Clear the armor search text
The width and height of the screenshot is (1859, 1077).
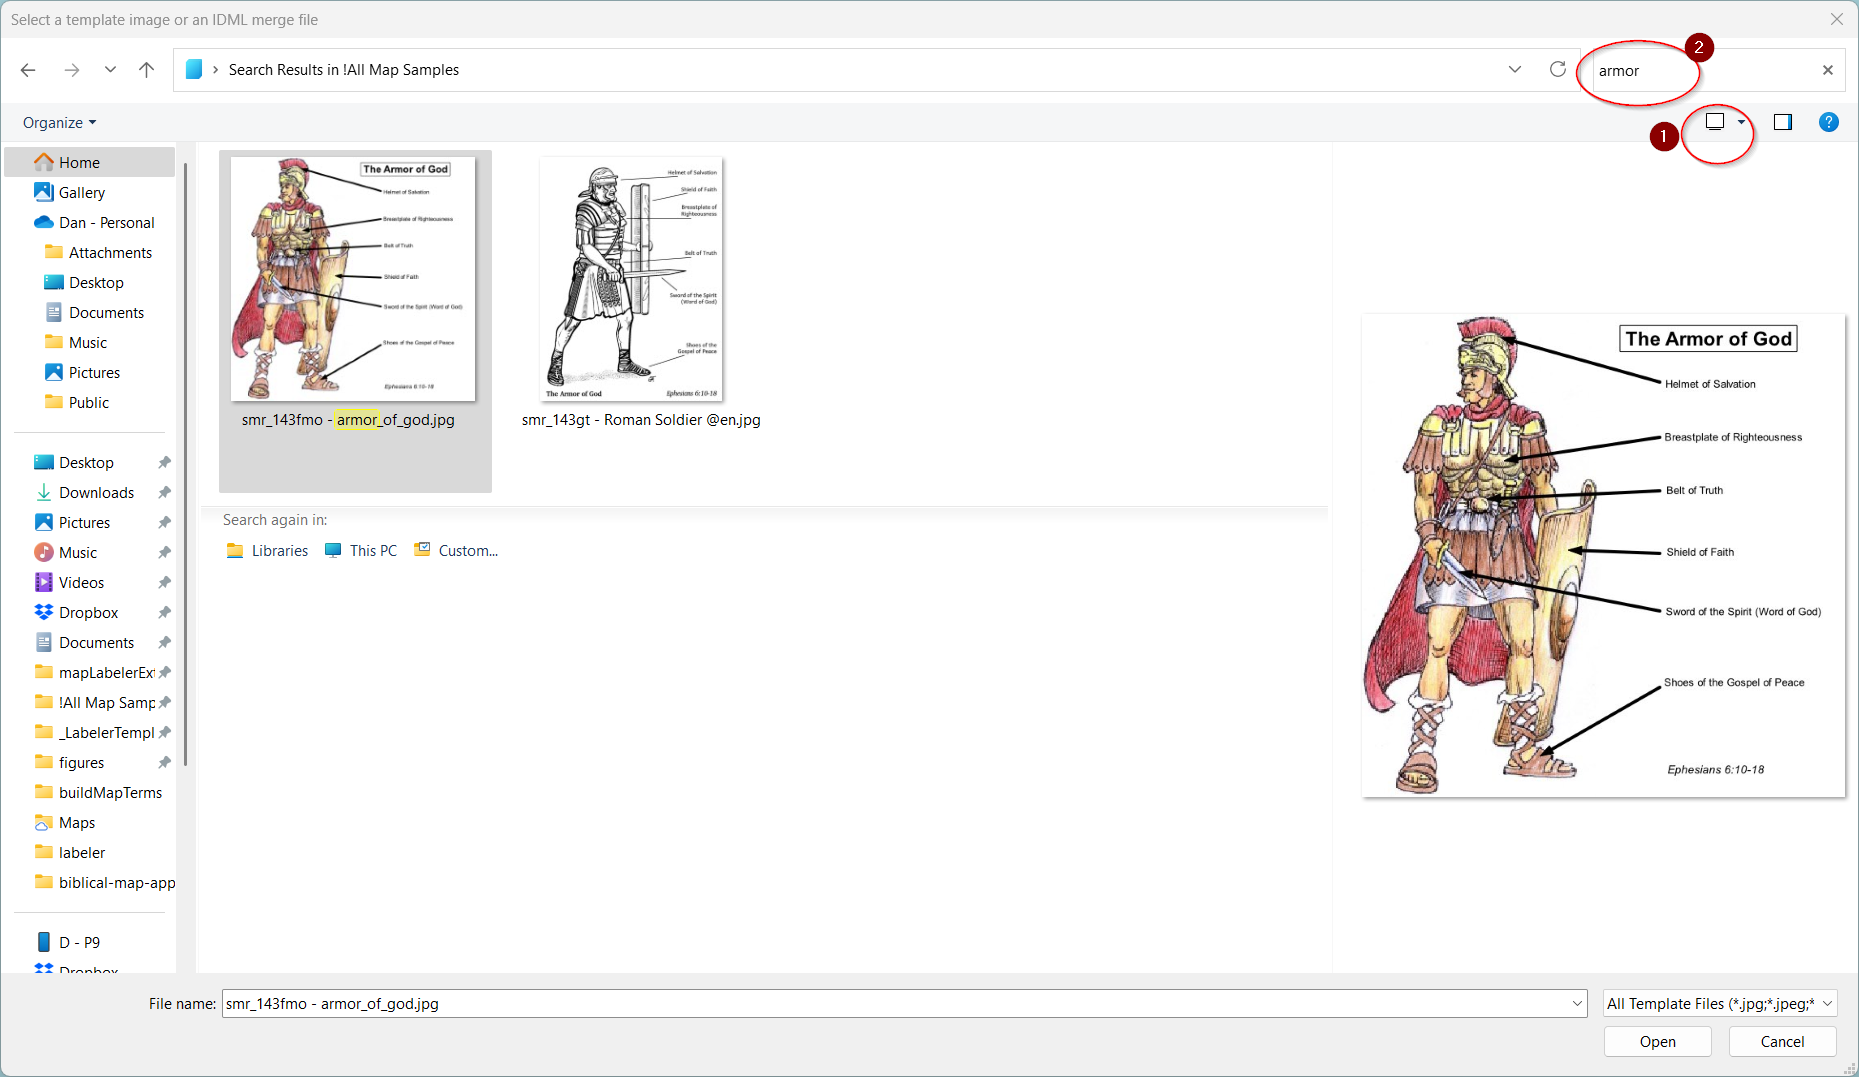[x=1826, y=70]
